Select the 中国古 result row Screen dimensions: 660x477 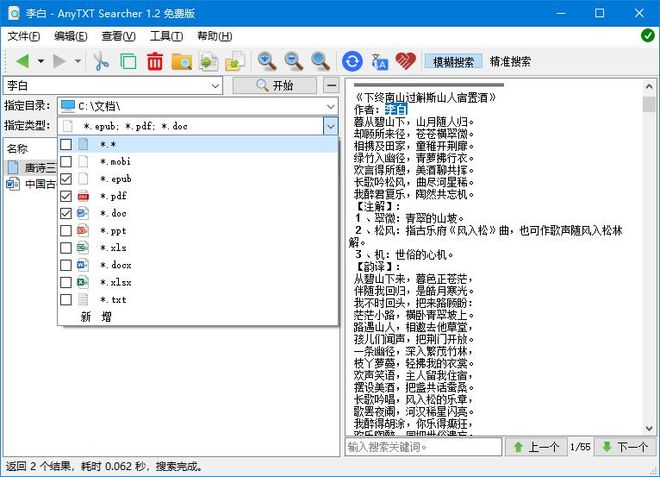point(31,184)
